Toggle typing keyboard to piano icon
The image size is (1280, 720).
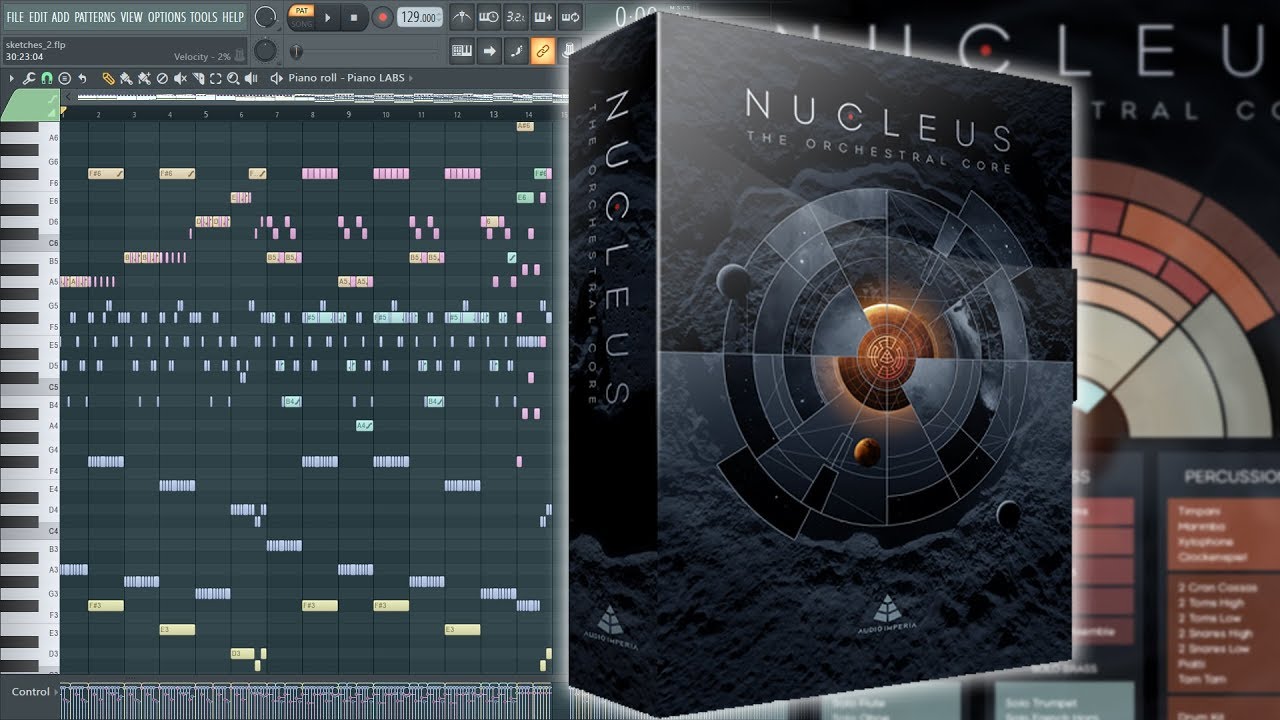pyautogui.click(x=462, y=51)
